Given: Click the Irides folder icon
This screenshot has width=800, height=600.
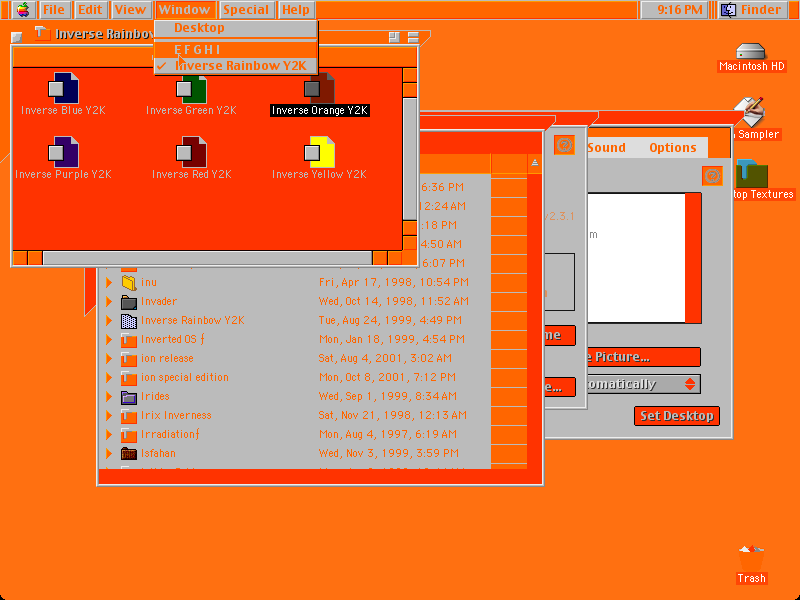Looking at the screenshot, I should pyautogui.click(x=129, y=396).
